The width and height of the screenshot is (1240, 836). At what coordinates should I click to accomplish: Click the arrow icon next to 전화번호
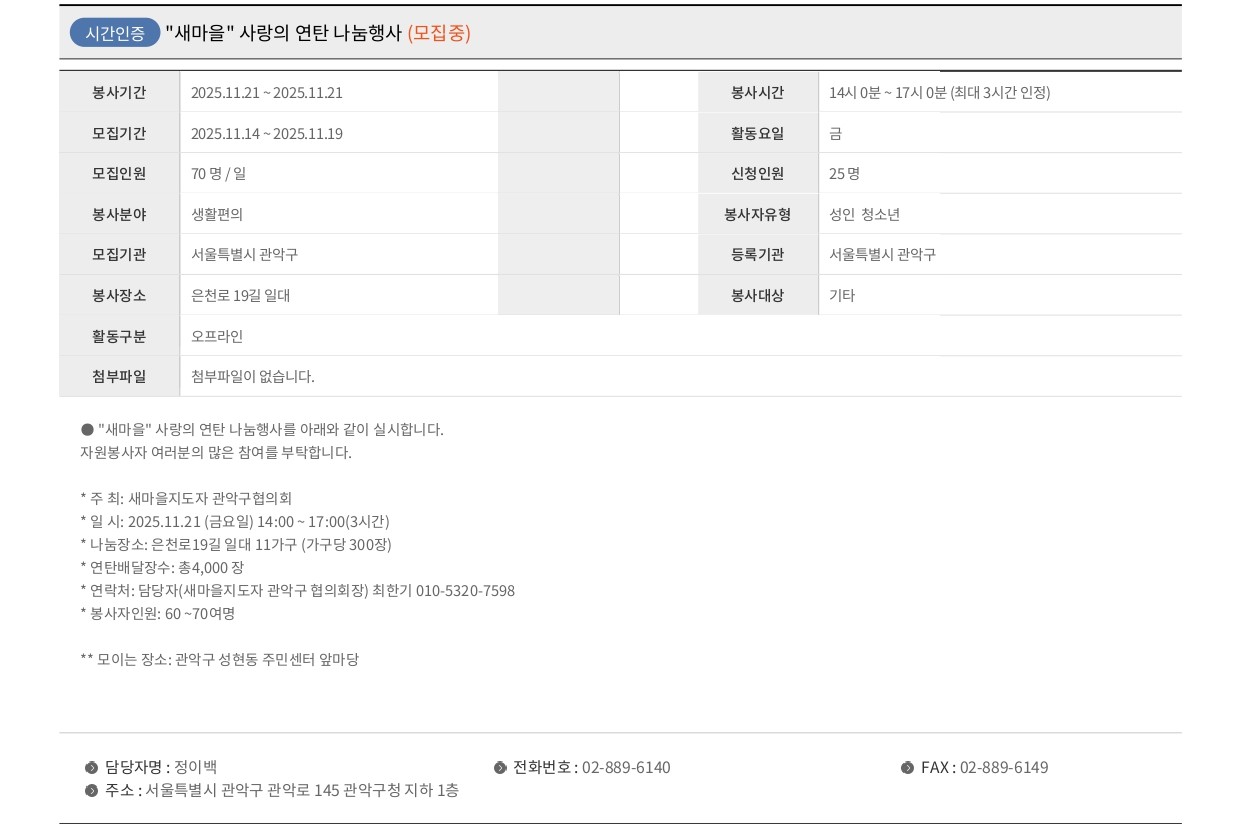click(500, 767)
